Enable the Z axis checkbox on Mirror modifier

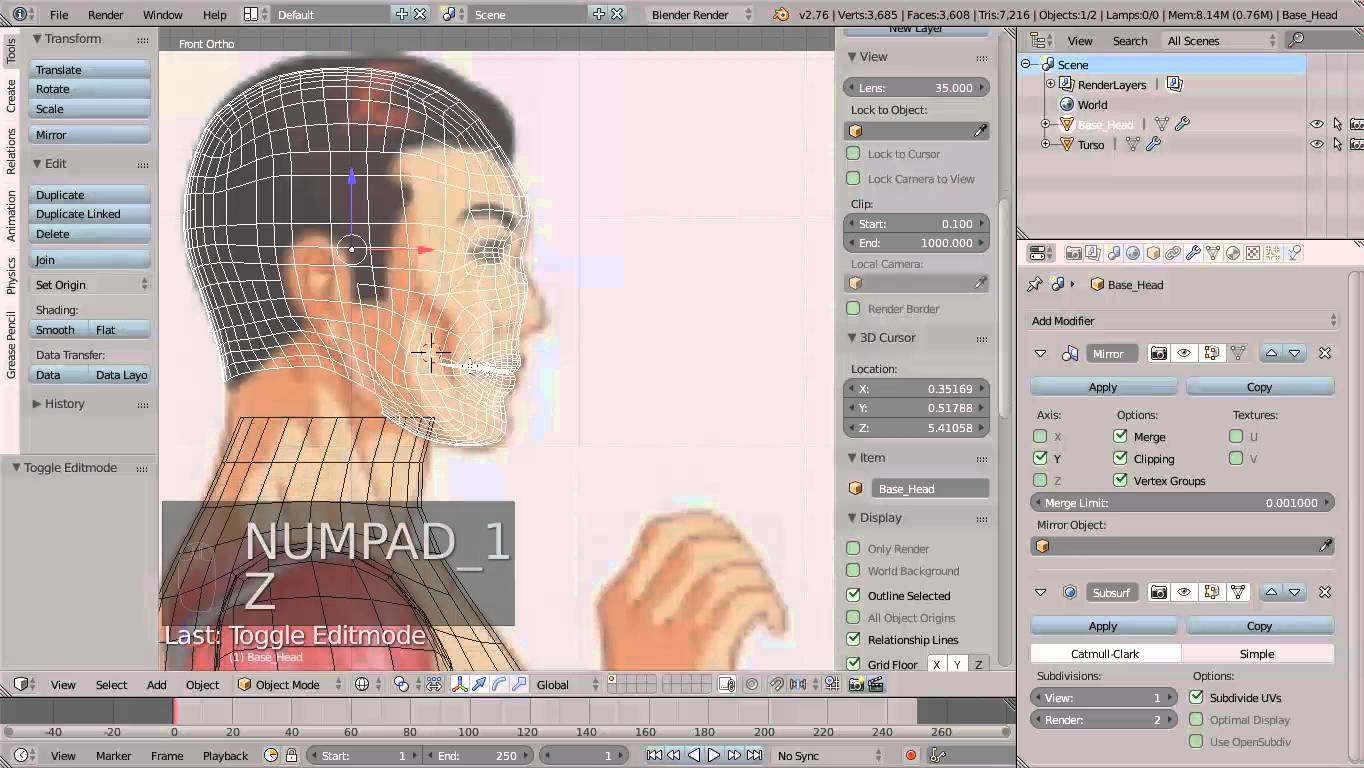tap(1041, 480)
